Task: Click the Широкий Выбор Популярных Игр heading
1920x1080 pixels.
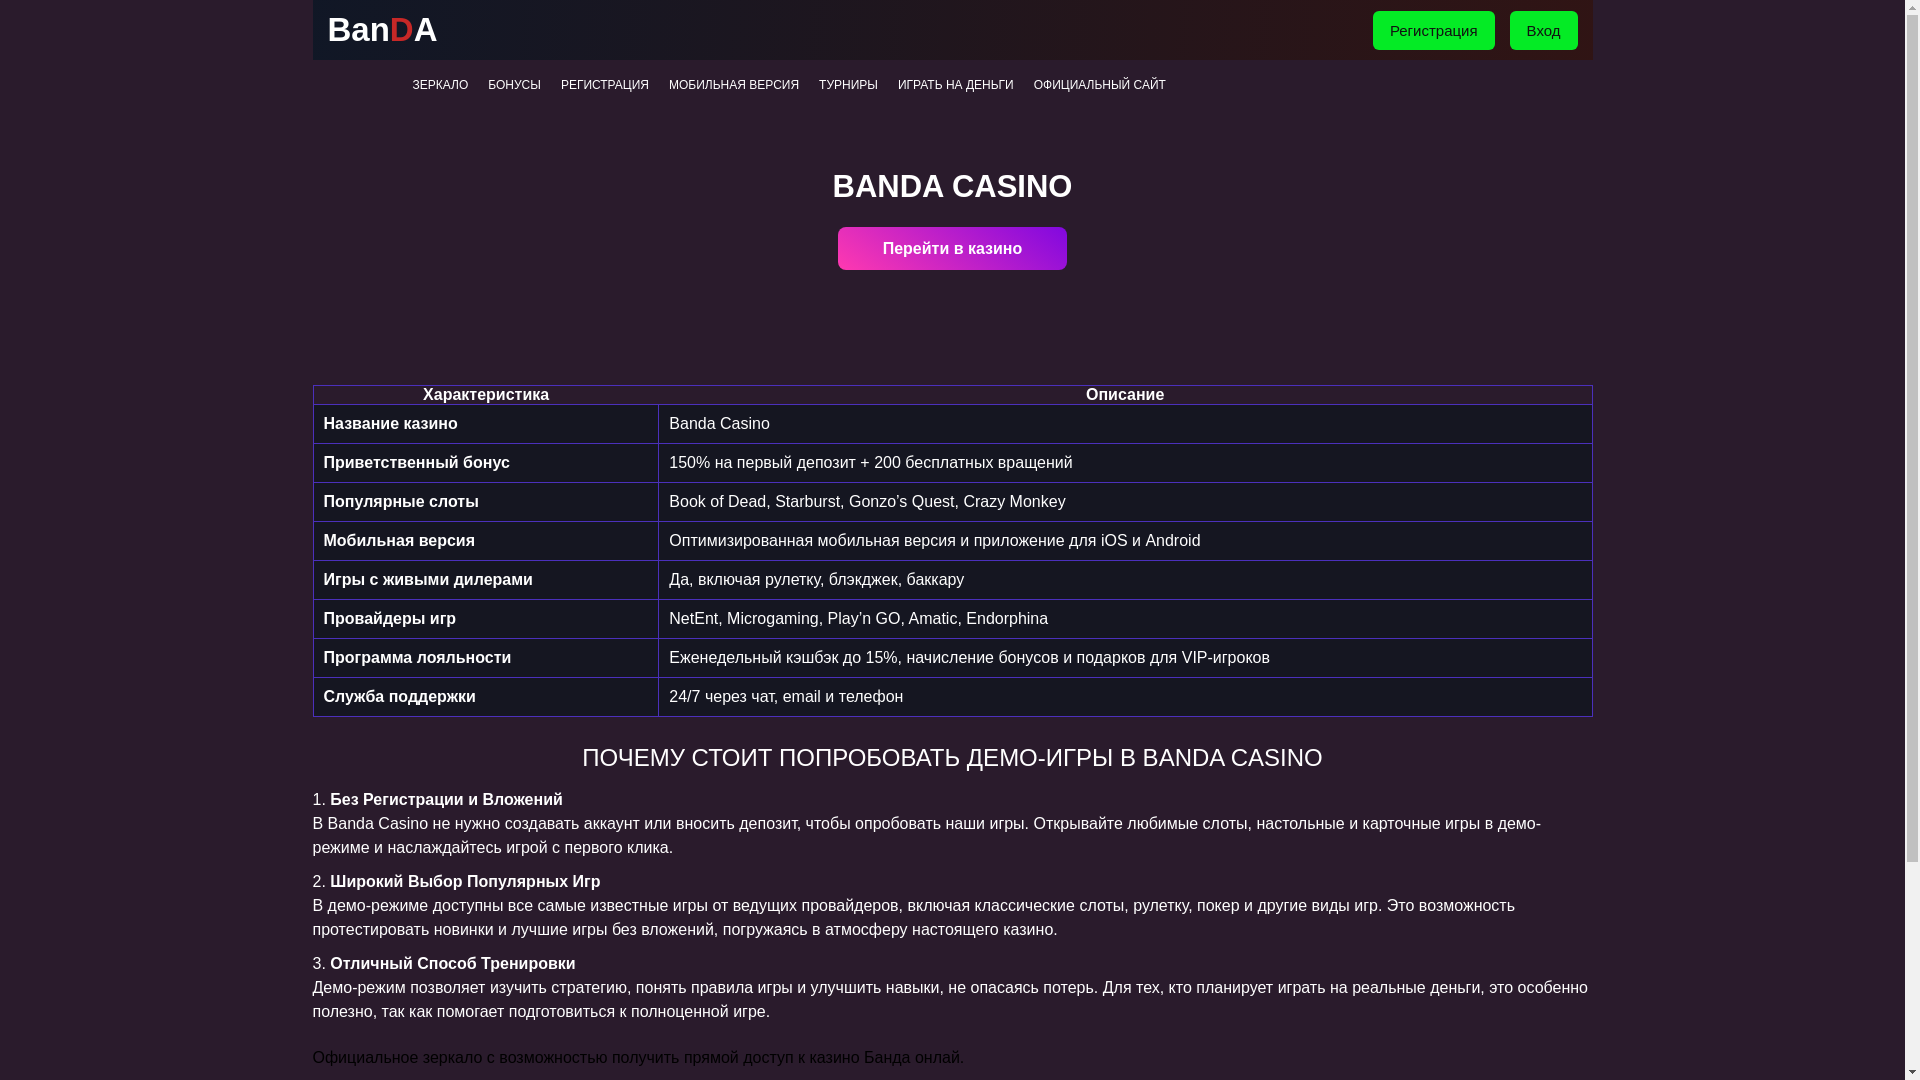Action: pyautogui.click(x=465, y=882)
